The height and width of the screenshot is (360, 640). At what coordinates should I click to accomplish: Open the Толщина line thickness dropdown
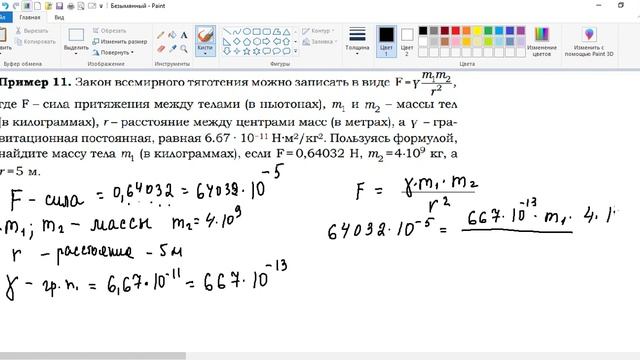357,41
